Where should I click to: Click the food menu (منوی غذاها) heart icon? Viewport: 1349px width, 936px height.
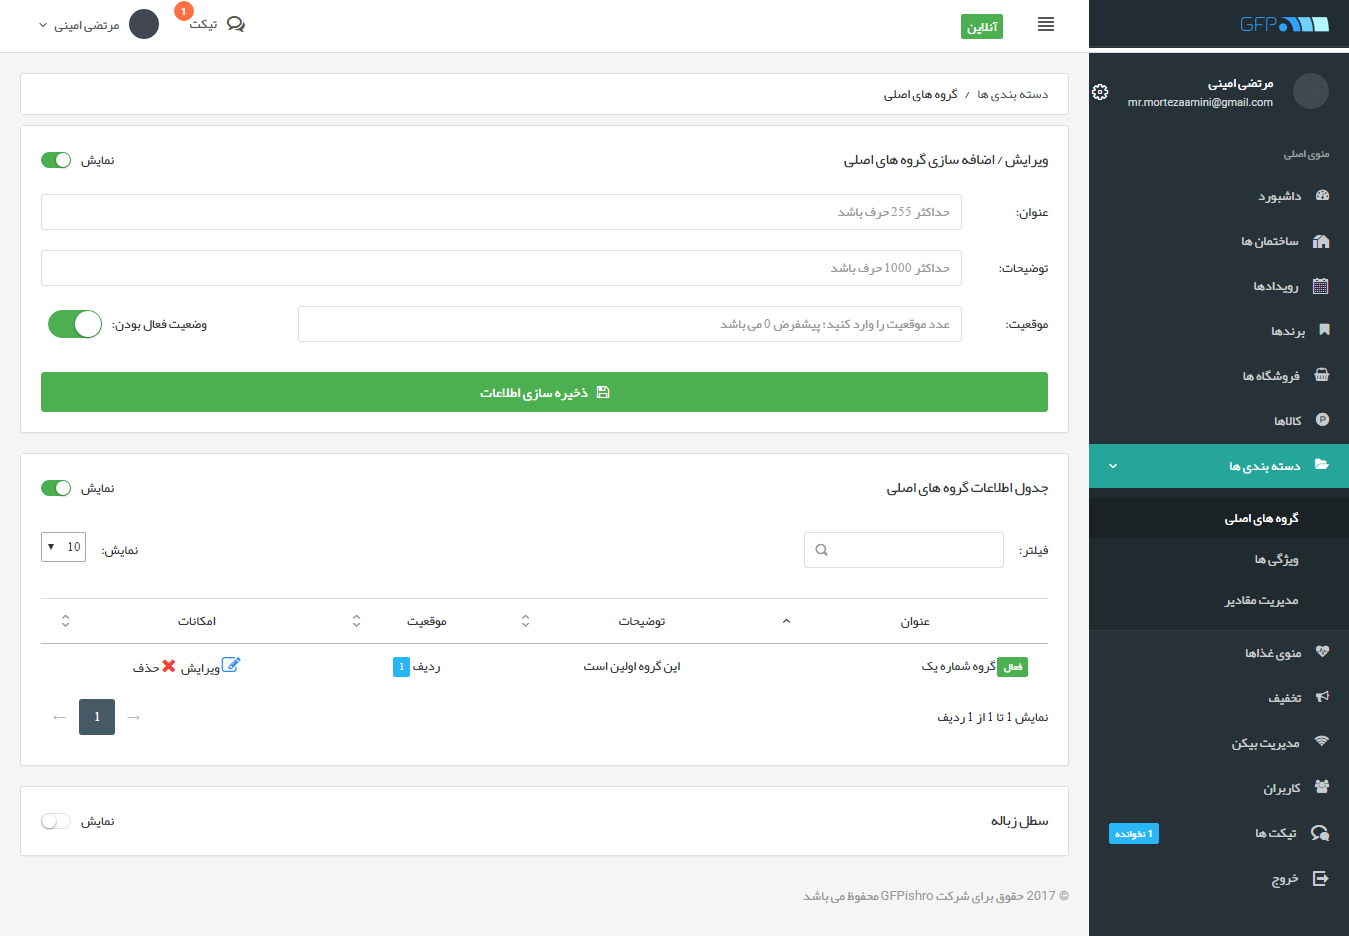[1322, 652]
